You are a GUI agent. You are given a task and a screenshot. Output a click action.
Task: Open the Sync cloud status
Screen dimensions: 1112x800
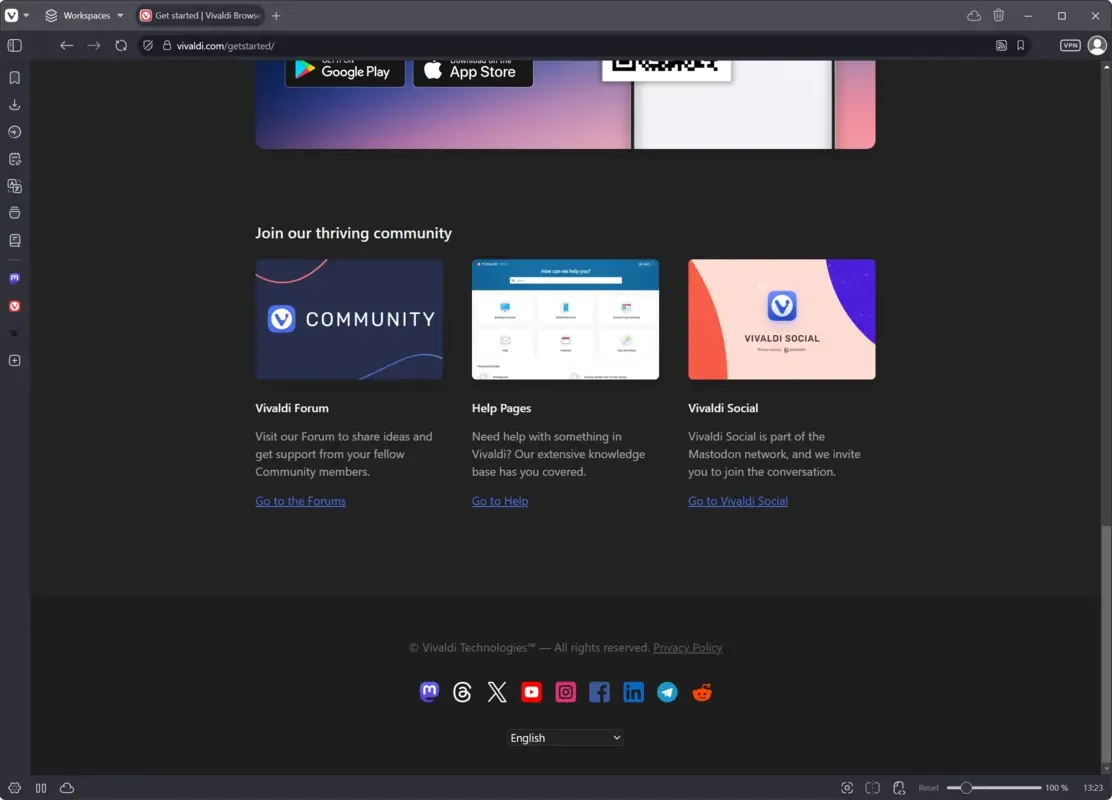(x=66, y=788)
